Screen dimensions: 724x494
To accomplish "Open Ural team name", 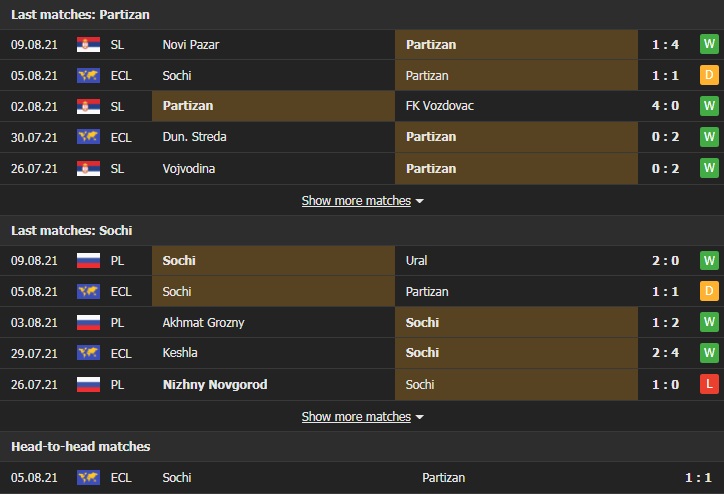I will point(416,260).
